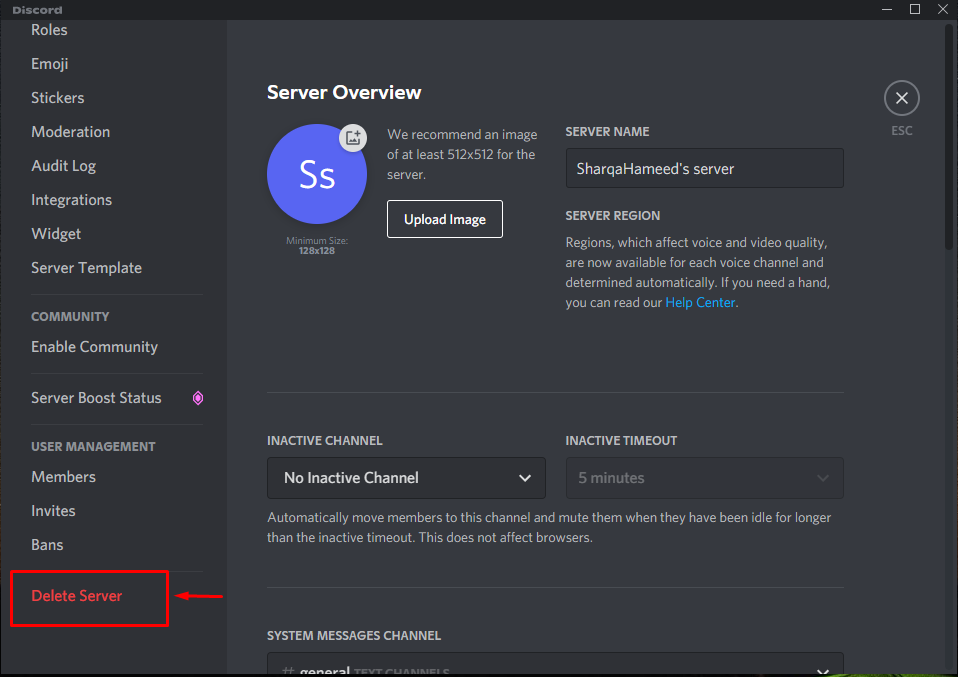Select Delete Server in sidebar
958x677 pixels.
(77, 596)
